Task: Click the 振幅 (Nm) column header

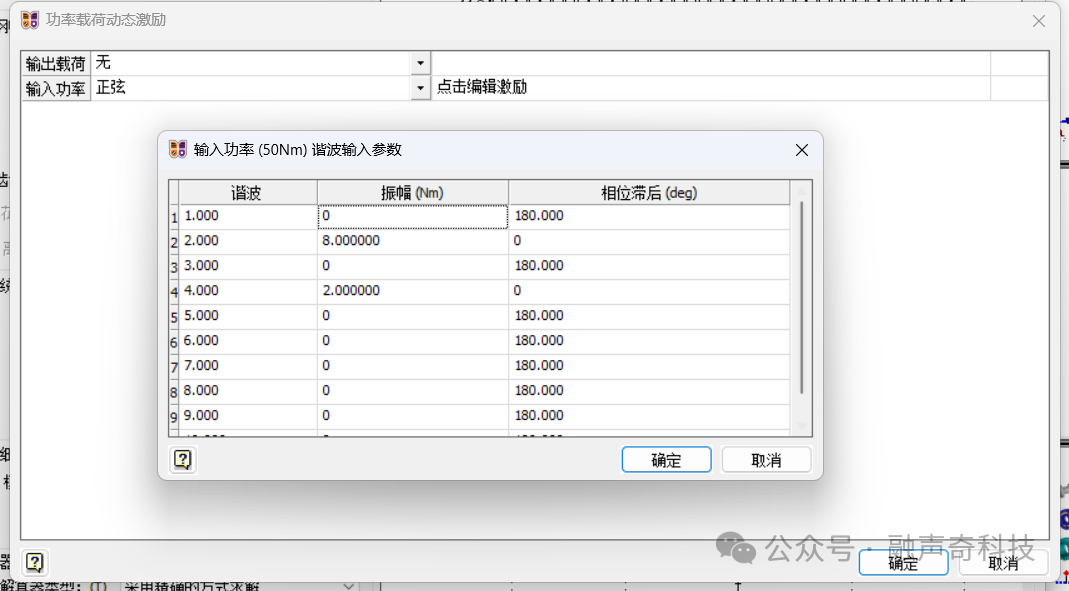Action: tap(412, 193)
